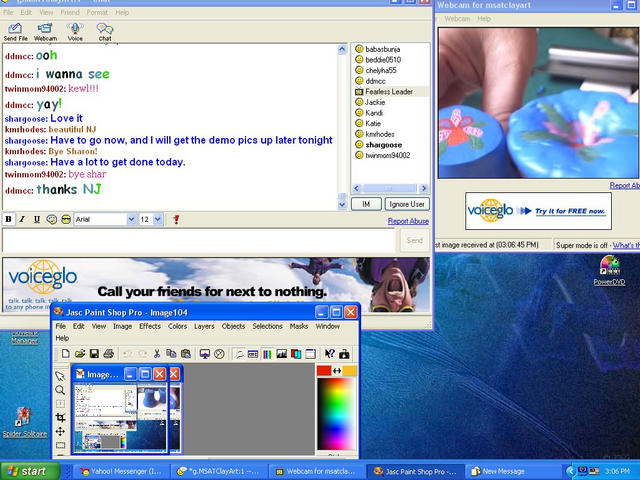Click the IM button below user list

coord(366,204)
